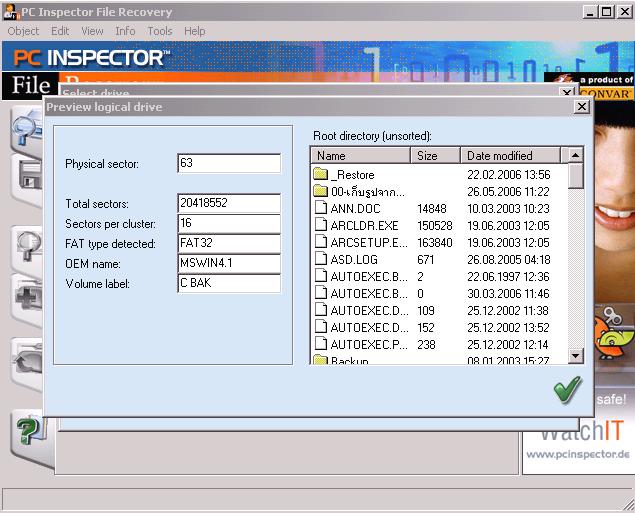Open the Info menu
The image size is (635, 513).
click(x=125, y=31)
